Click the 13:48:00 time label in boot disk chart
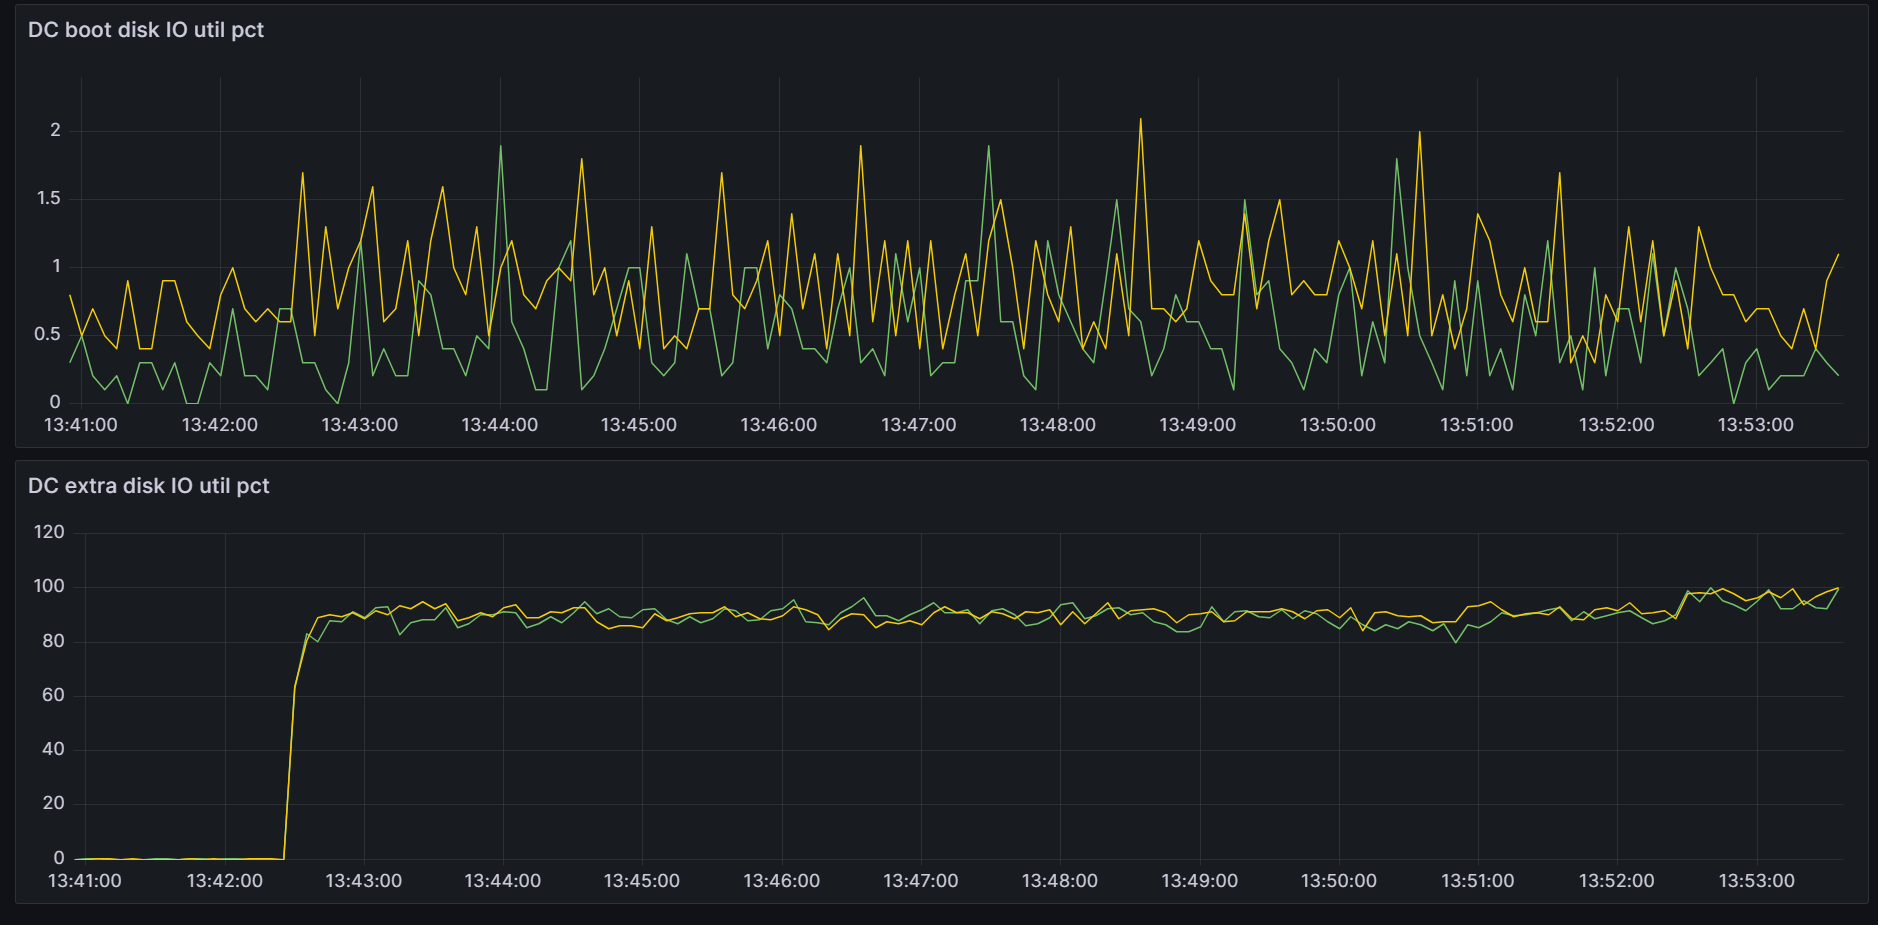The width and height of the screenshot is (1878, 925). [1057, 425]
